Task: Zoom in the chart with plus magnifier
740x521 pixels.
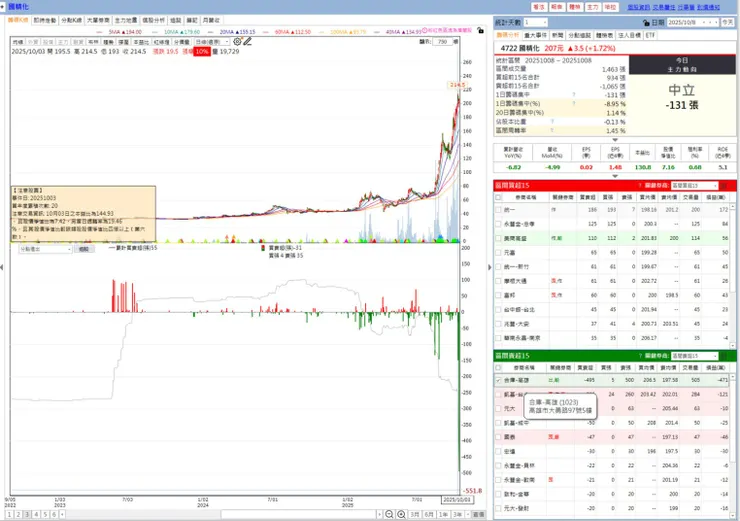Action: tap(401, 514)
